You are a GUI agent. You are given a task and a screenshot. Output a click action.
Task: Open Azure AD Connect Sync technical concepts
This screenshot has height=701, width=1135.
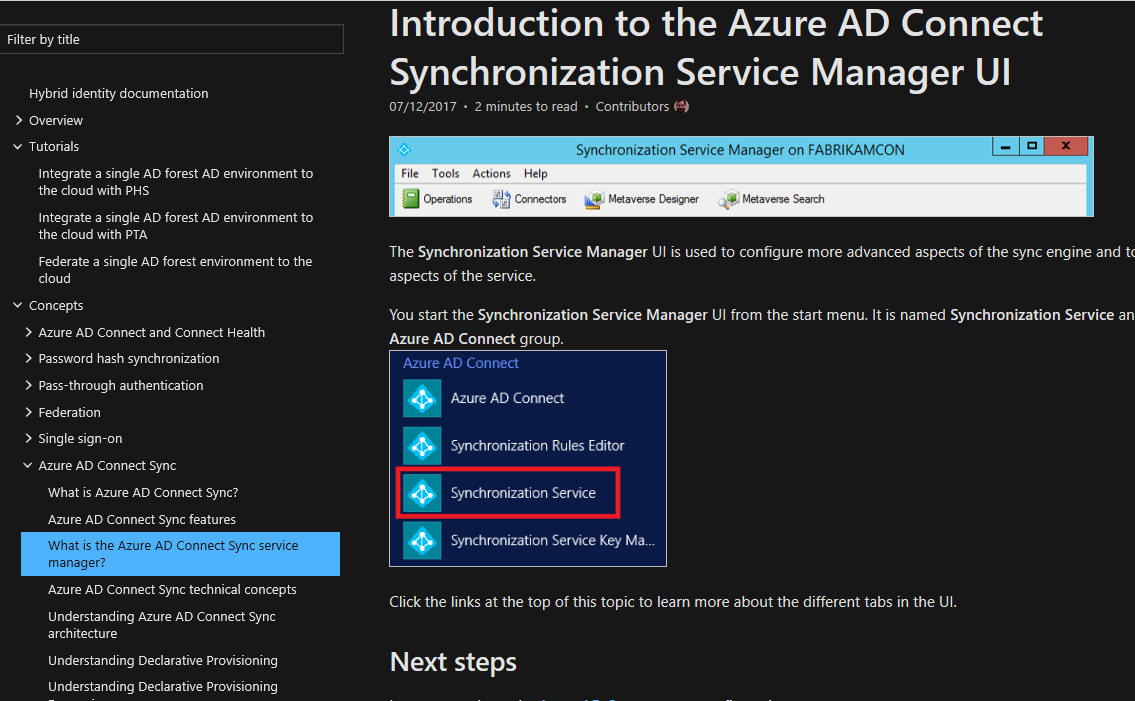tap(171, 589)
